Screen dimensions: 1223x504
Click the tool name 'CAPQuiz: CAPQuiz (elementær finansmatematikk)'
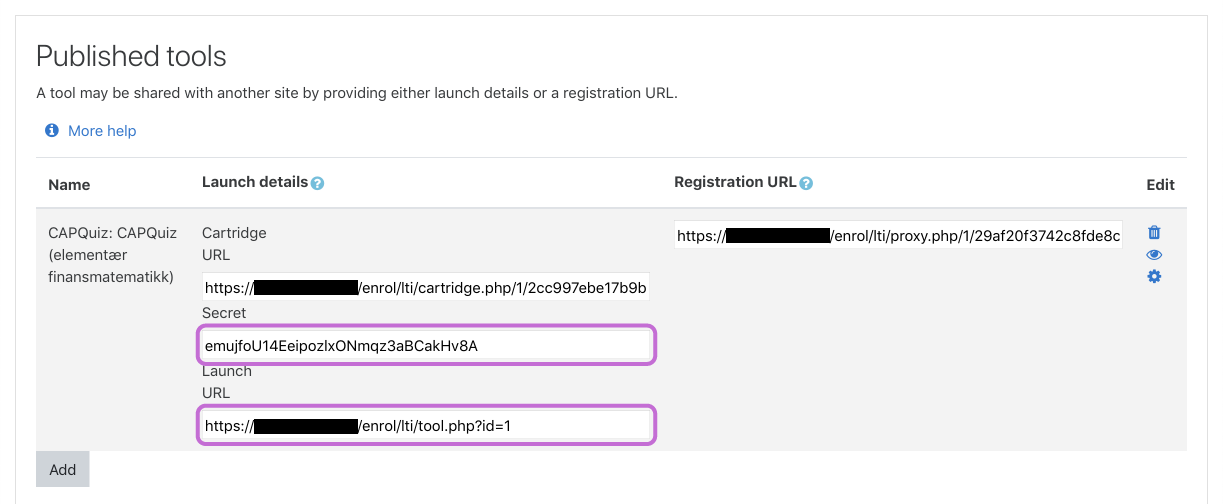pyautogui.click(x=113, y=254)
